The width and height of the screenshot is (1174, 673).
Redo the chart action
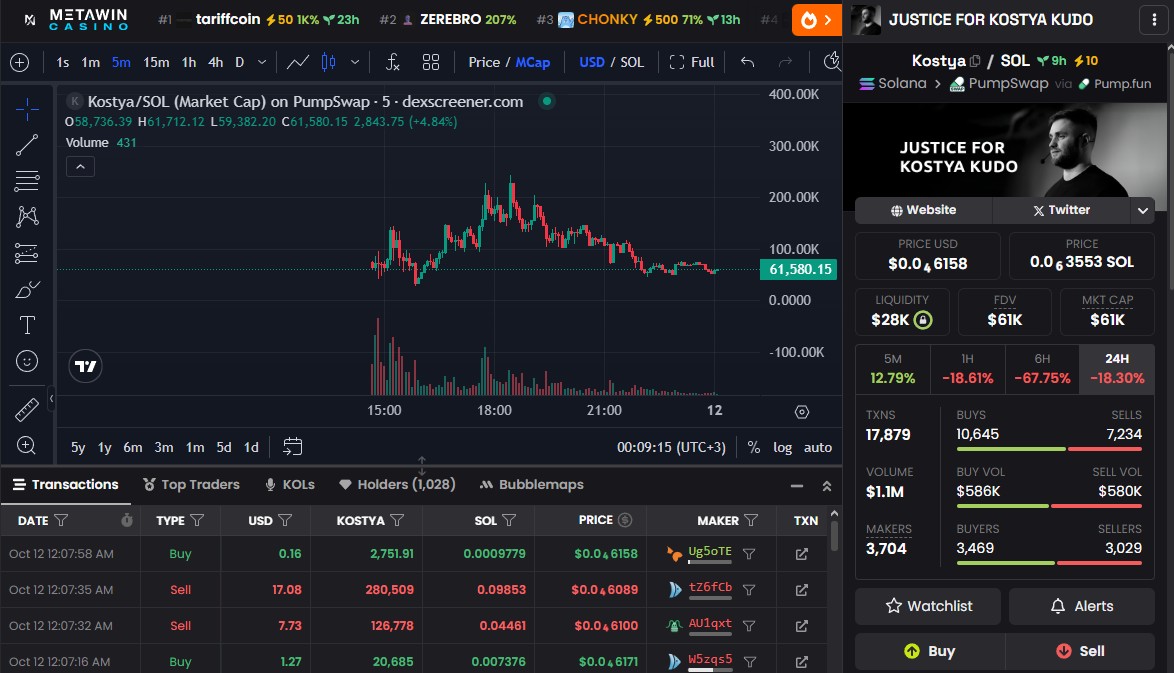pyautogui.click(x=785, y=62)
